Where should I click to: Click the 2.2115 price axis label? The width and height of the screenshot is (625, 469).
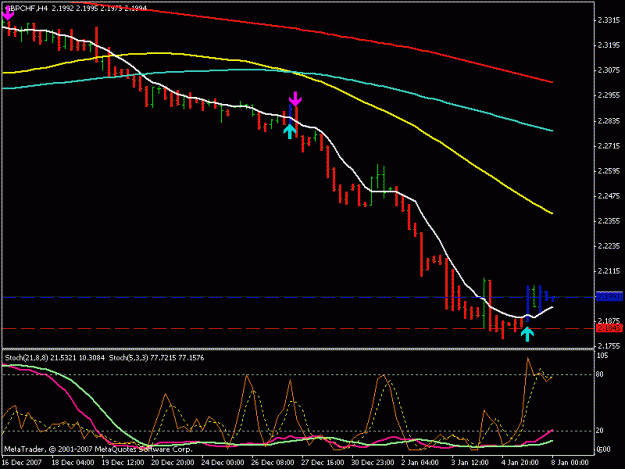point(609,271)
